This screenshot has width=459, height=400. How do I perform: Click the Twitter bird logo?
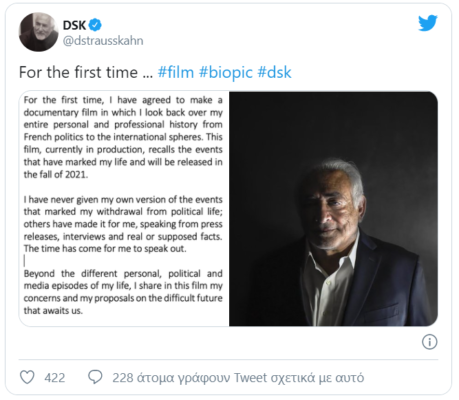point(428,23)
